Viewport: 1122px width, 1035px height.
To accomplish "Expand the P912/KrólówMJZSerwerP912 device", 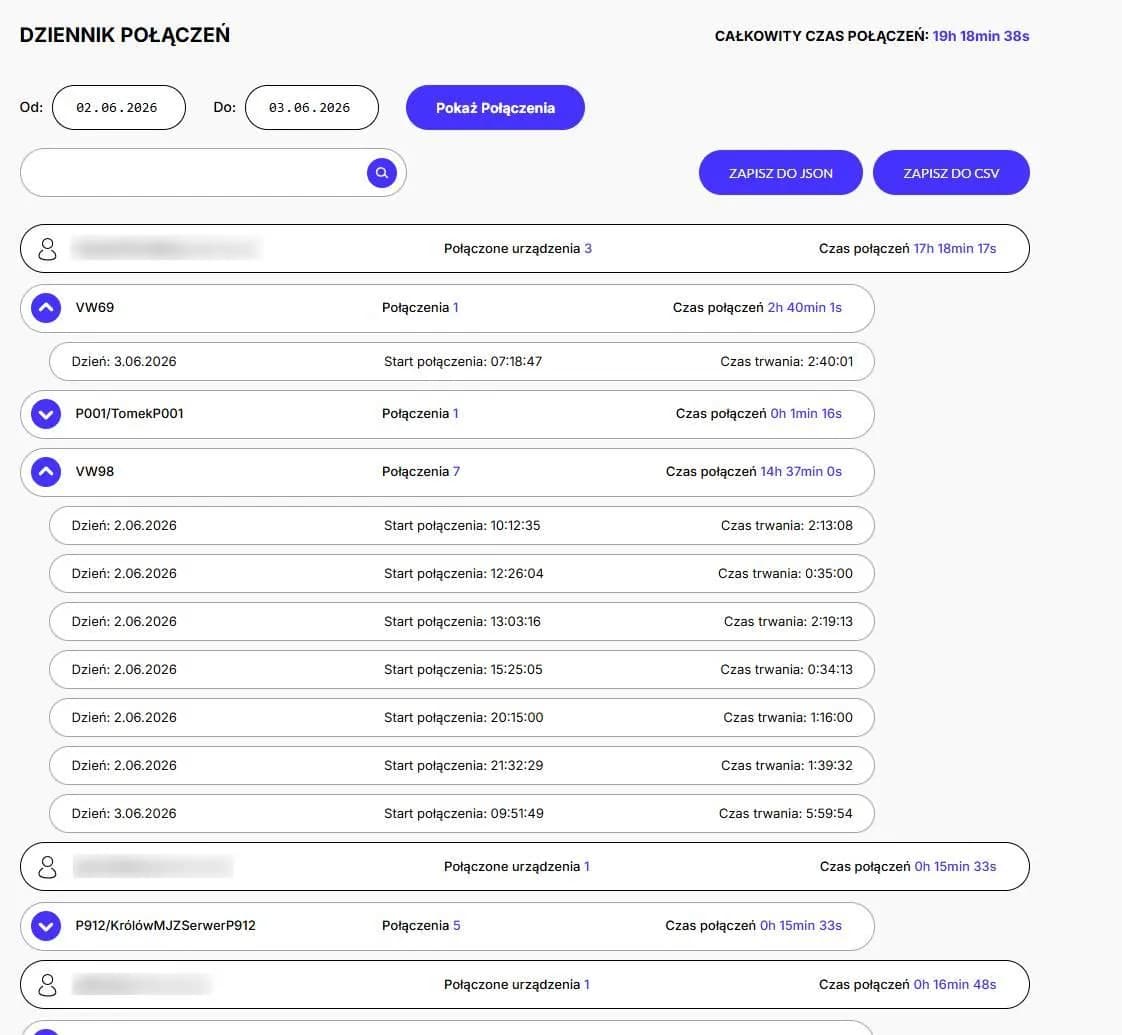I will pos(46,925).
